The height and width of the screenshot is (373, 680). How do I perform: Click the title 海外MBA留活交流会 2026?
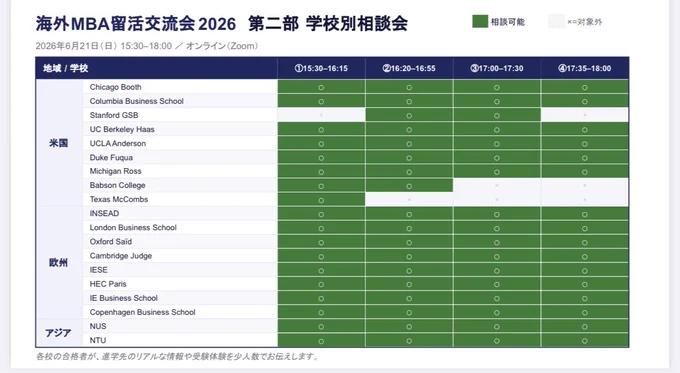136,24
